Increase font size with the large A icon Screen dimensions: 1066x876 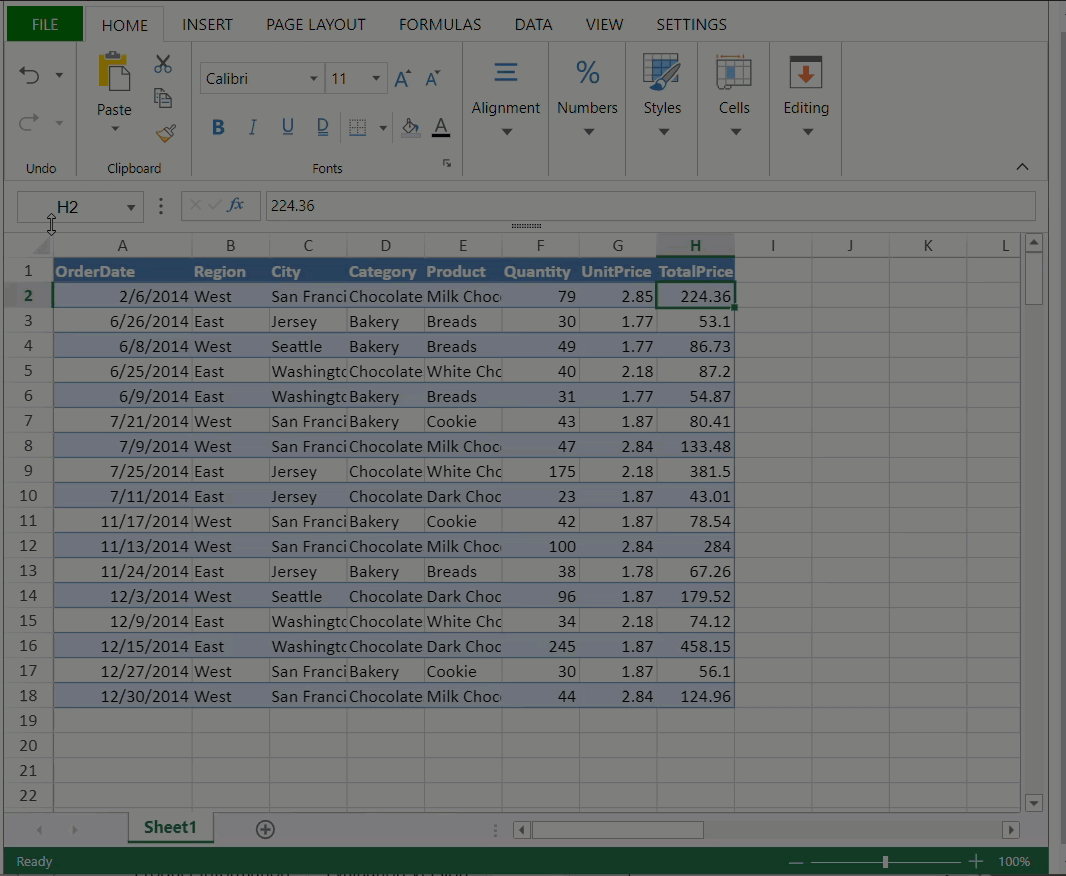[402, 79]
